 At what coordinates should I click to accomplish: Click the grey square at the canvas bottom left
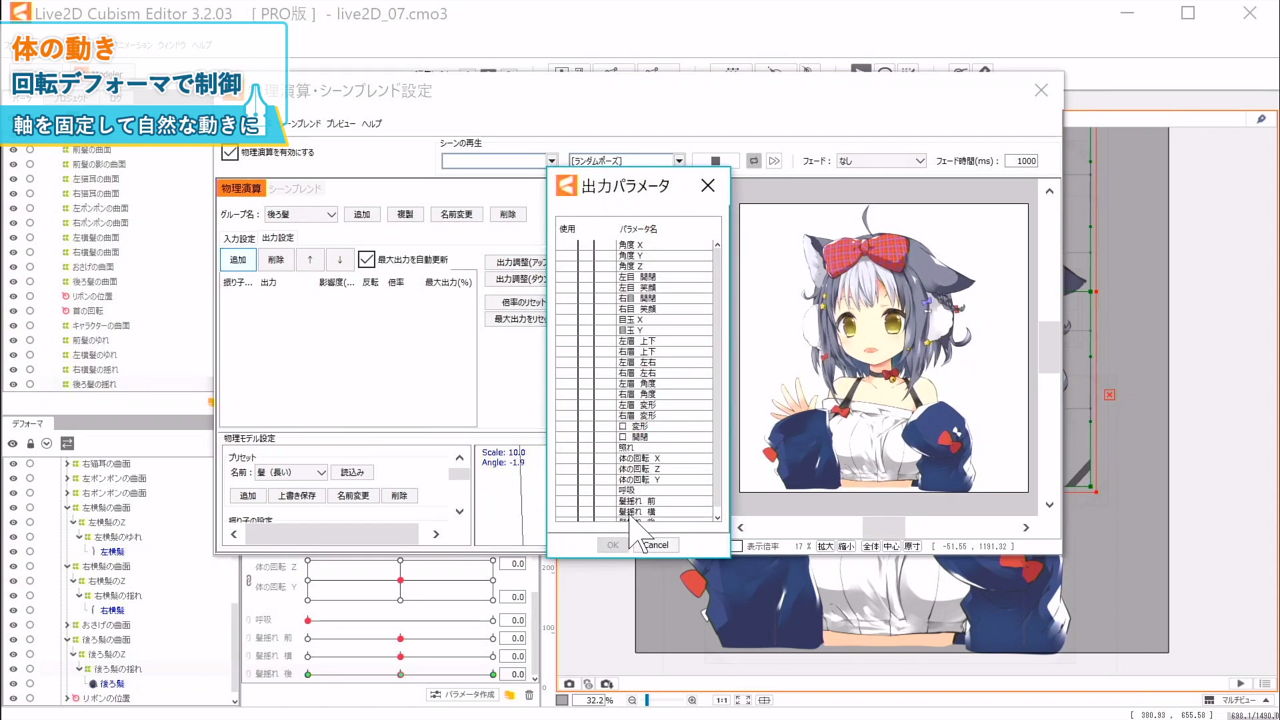[x=562, y=701]
